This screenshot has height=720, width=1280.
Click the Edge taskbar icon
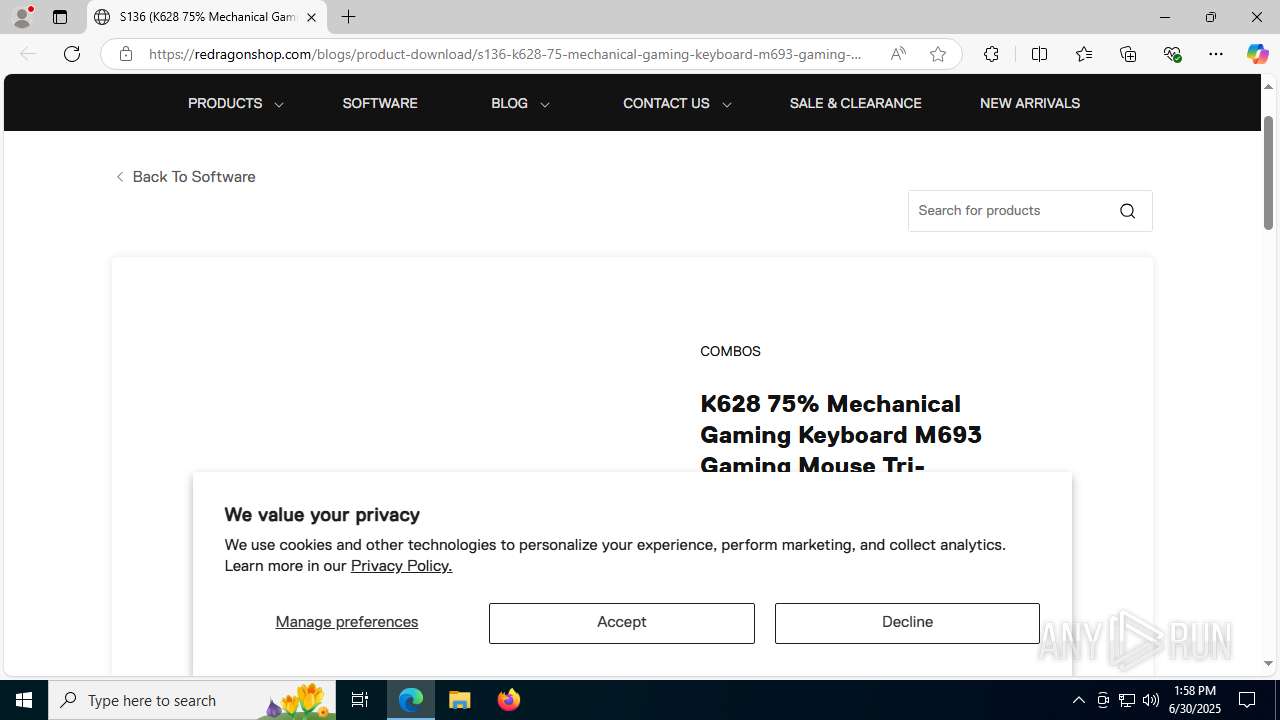point(411,700)
